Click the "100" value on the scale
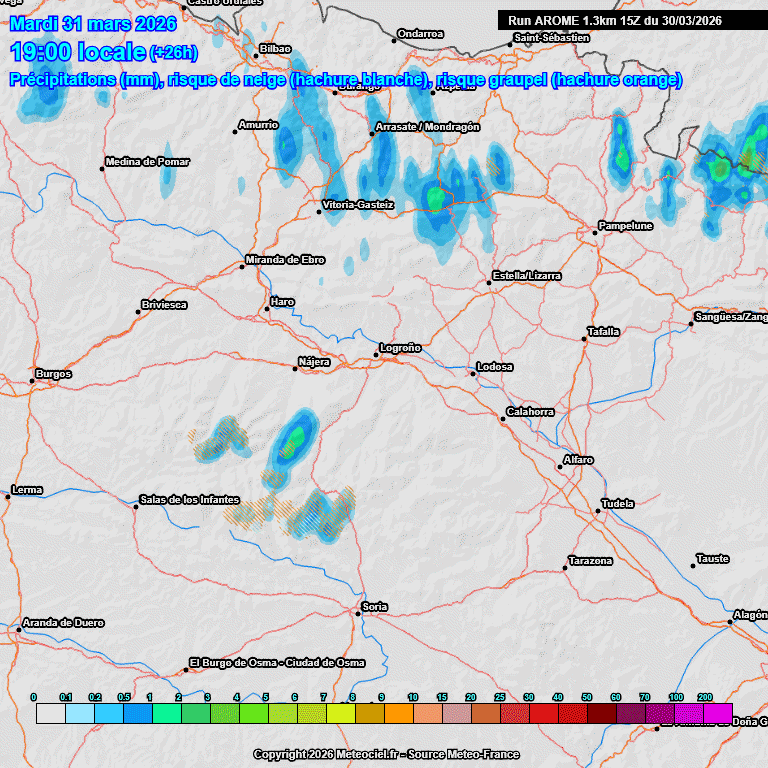 coord(676,697)
